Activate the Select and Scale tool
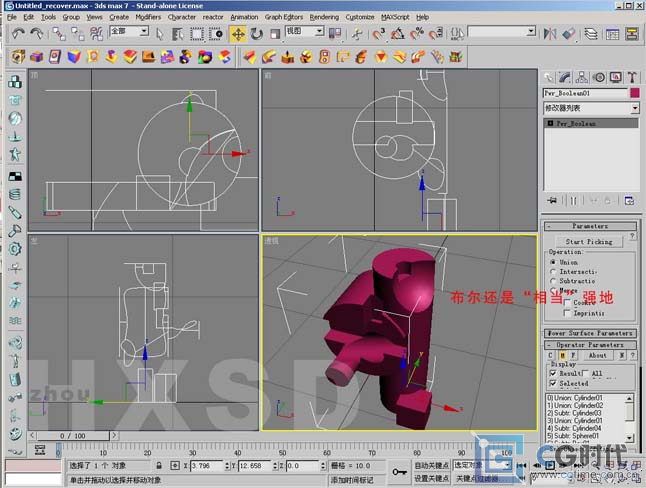646x488 pixels. pyautogui.click(x=275, y=34)
